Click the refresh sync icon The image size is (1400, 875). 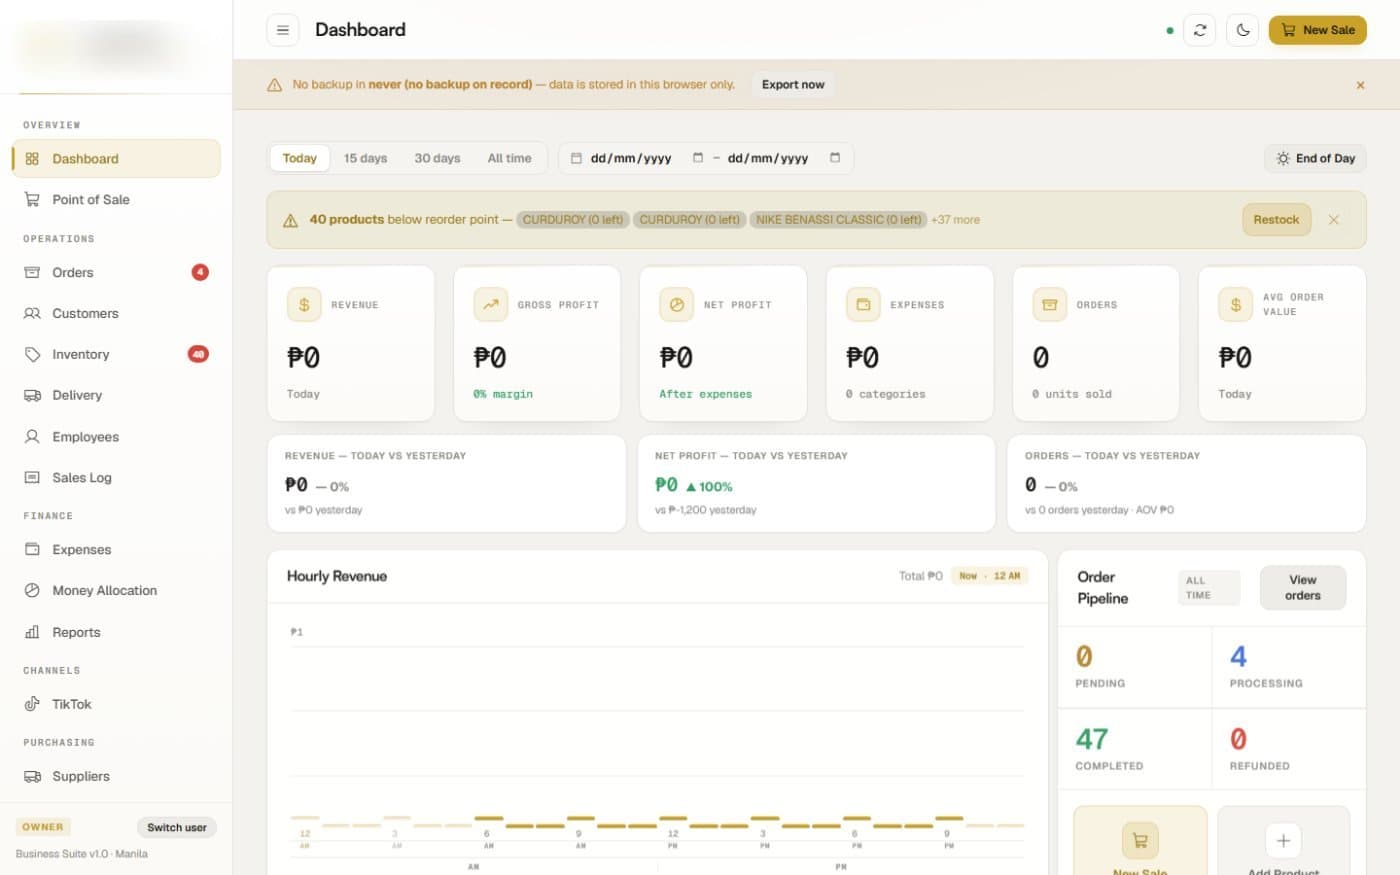point(1200,30)
